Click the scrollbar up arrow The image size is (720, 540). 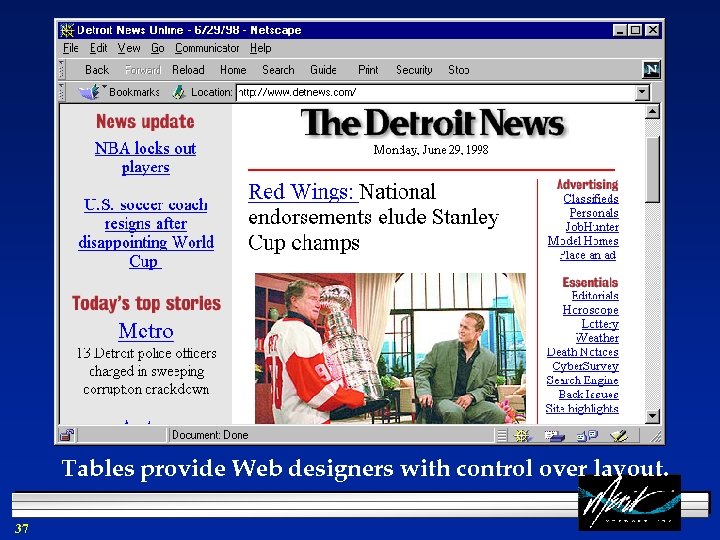(x=652, y=112)
